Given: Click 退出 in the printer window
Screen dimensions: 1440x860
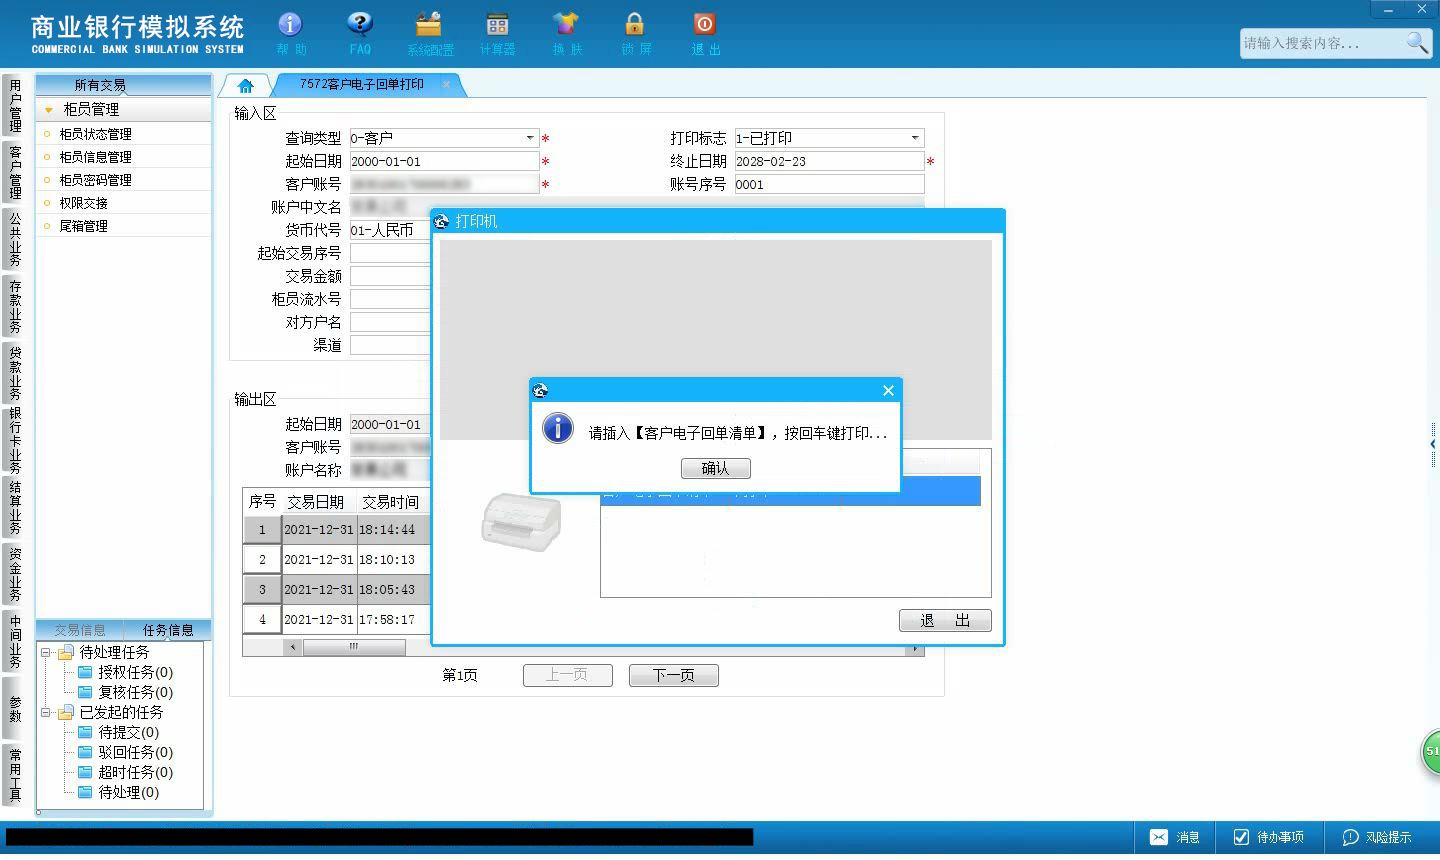Looking at the screenshot, I should (945, 620).
